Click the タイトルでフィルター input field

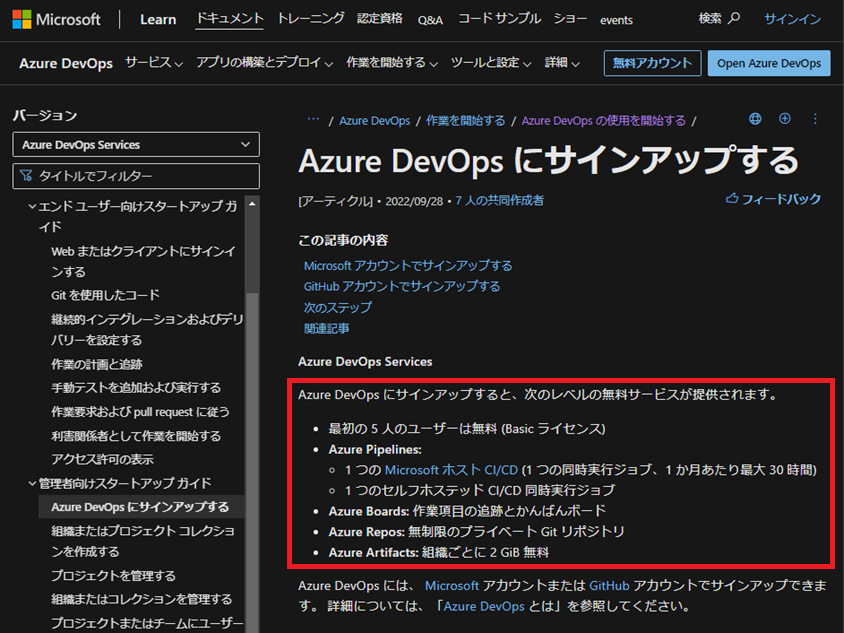tap(136, 176)
